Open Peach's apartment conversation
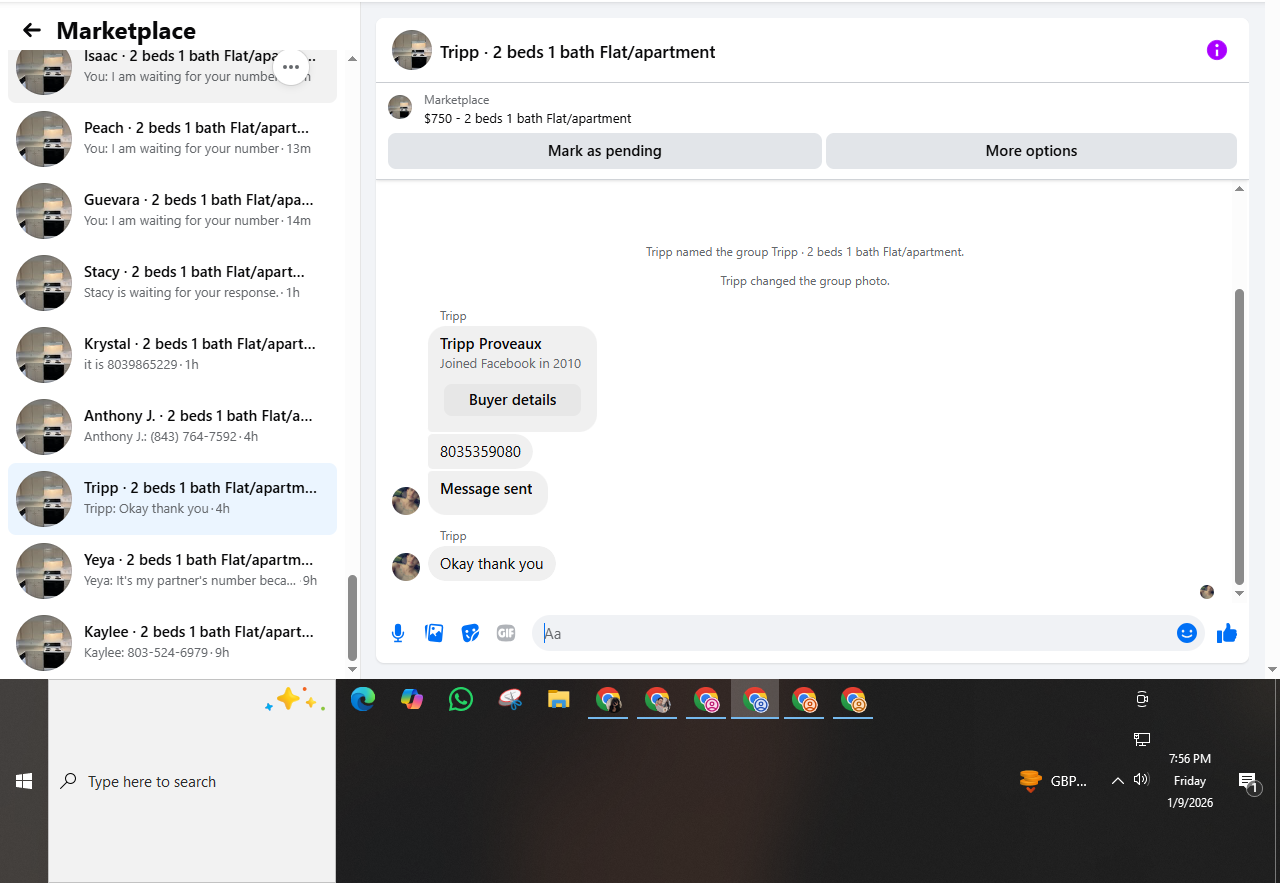The height and width of the screenshot is (883, 1280). click(x=172, y=139)
